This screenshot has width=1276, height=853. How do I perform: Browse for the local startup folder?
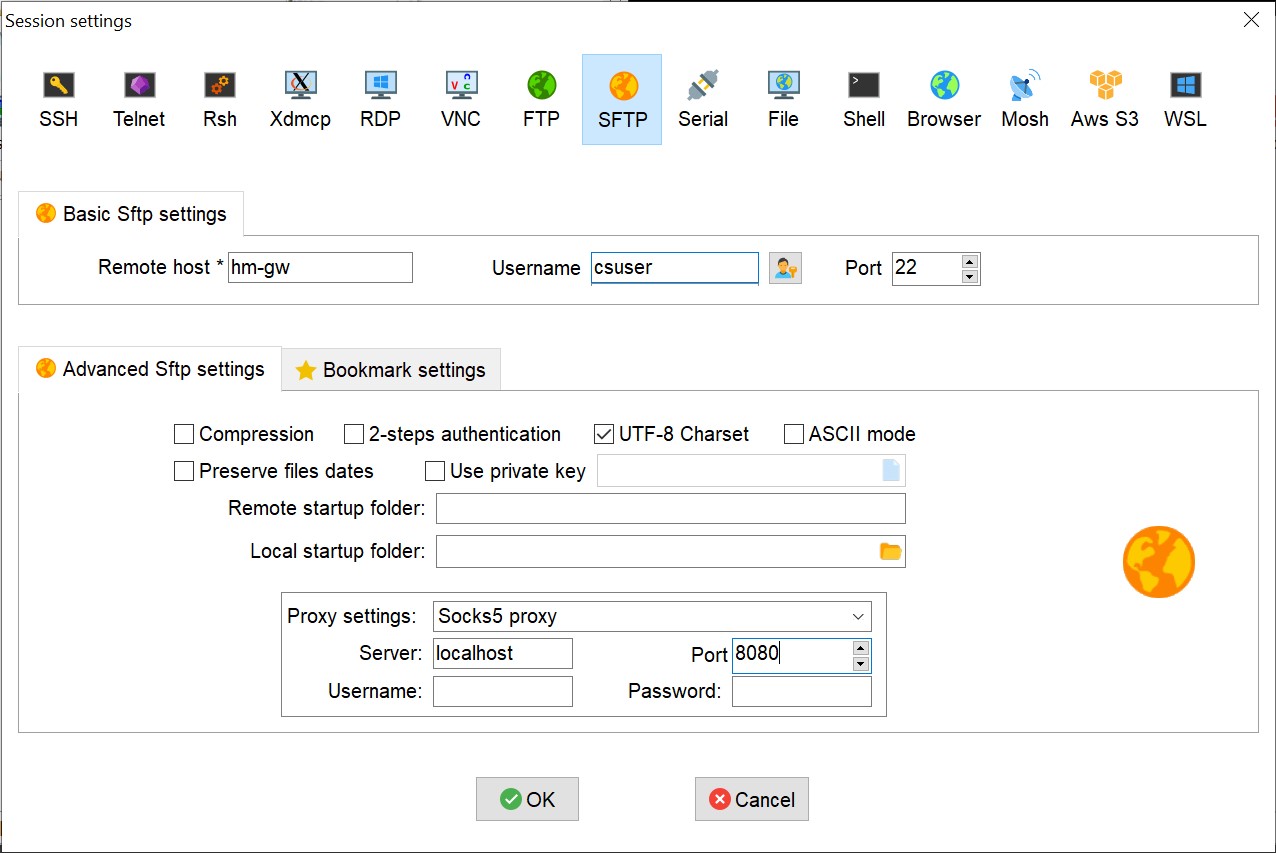pyautogui.click(x=890, y=551)
